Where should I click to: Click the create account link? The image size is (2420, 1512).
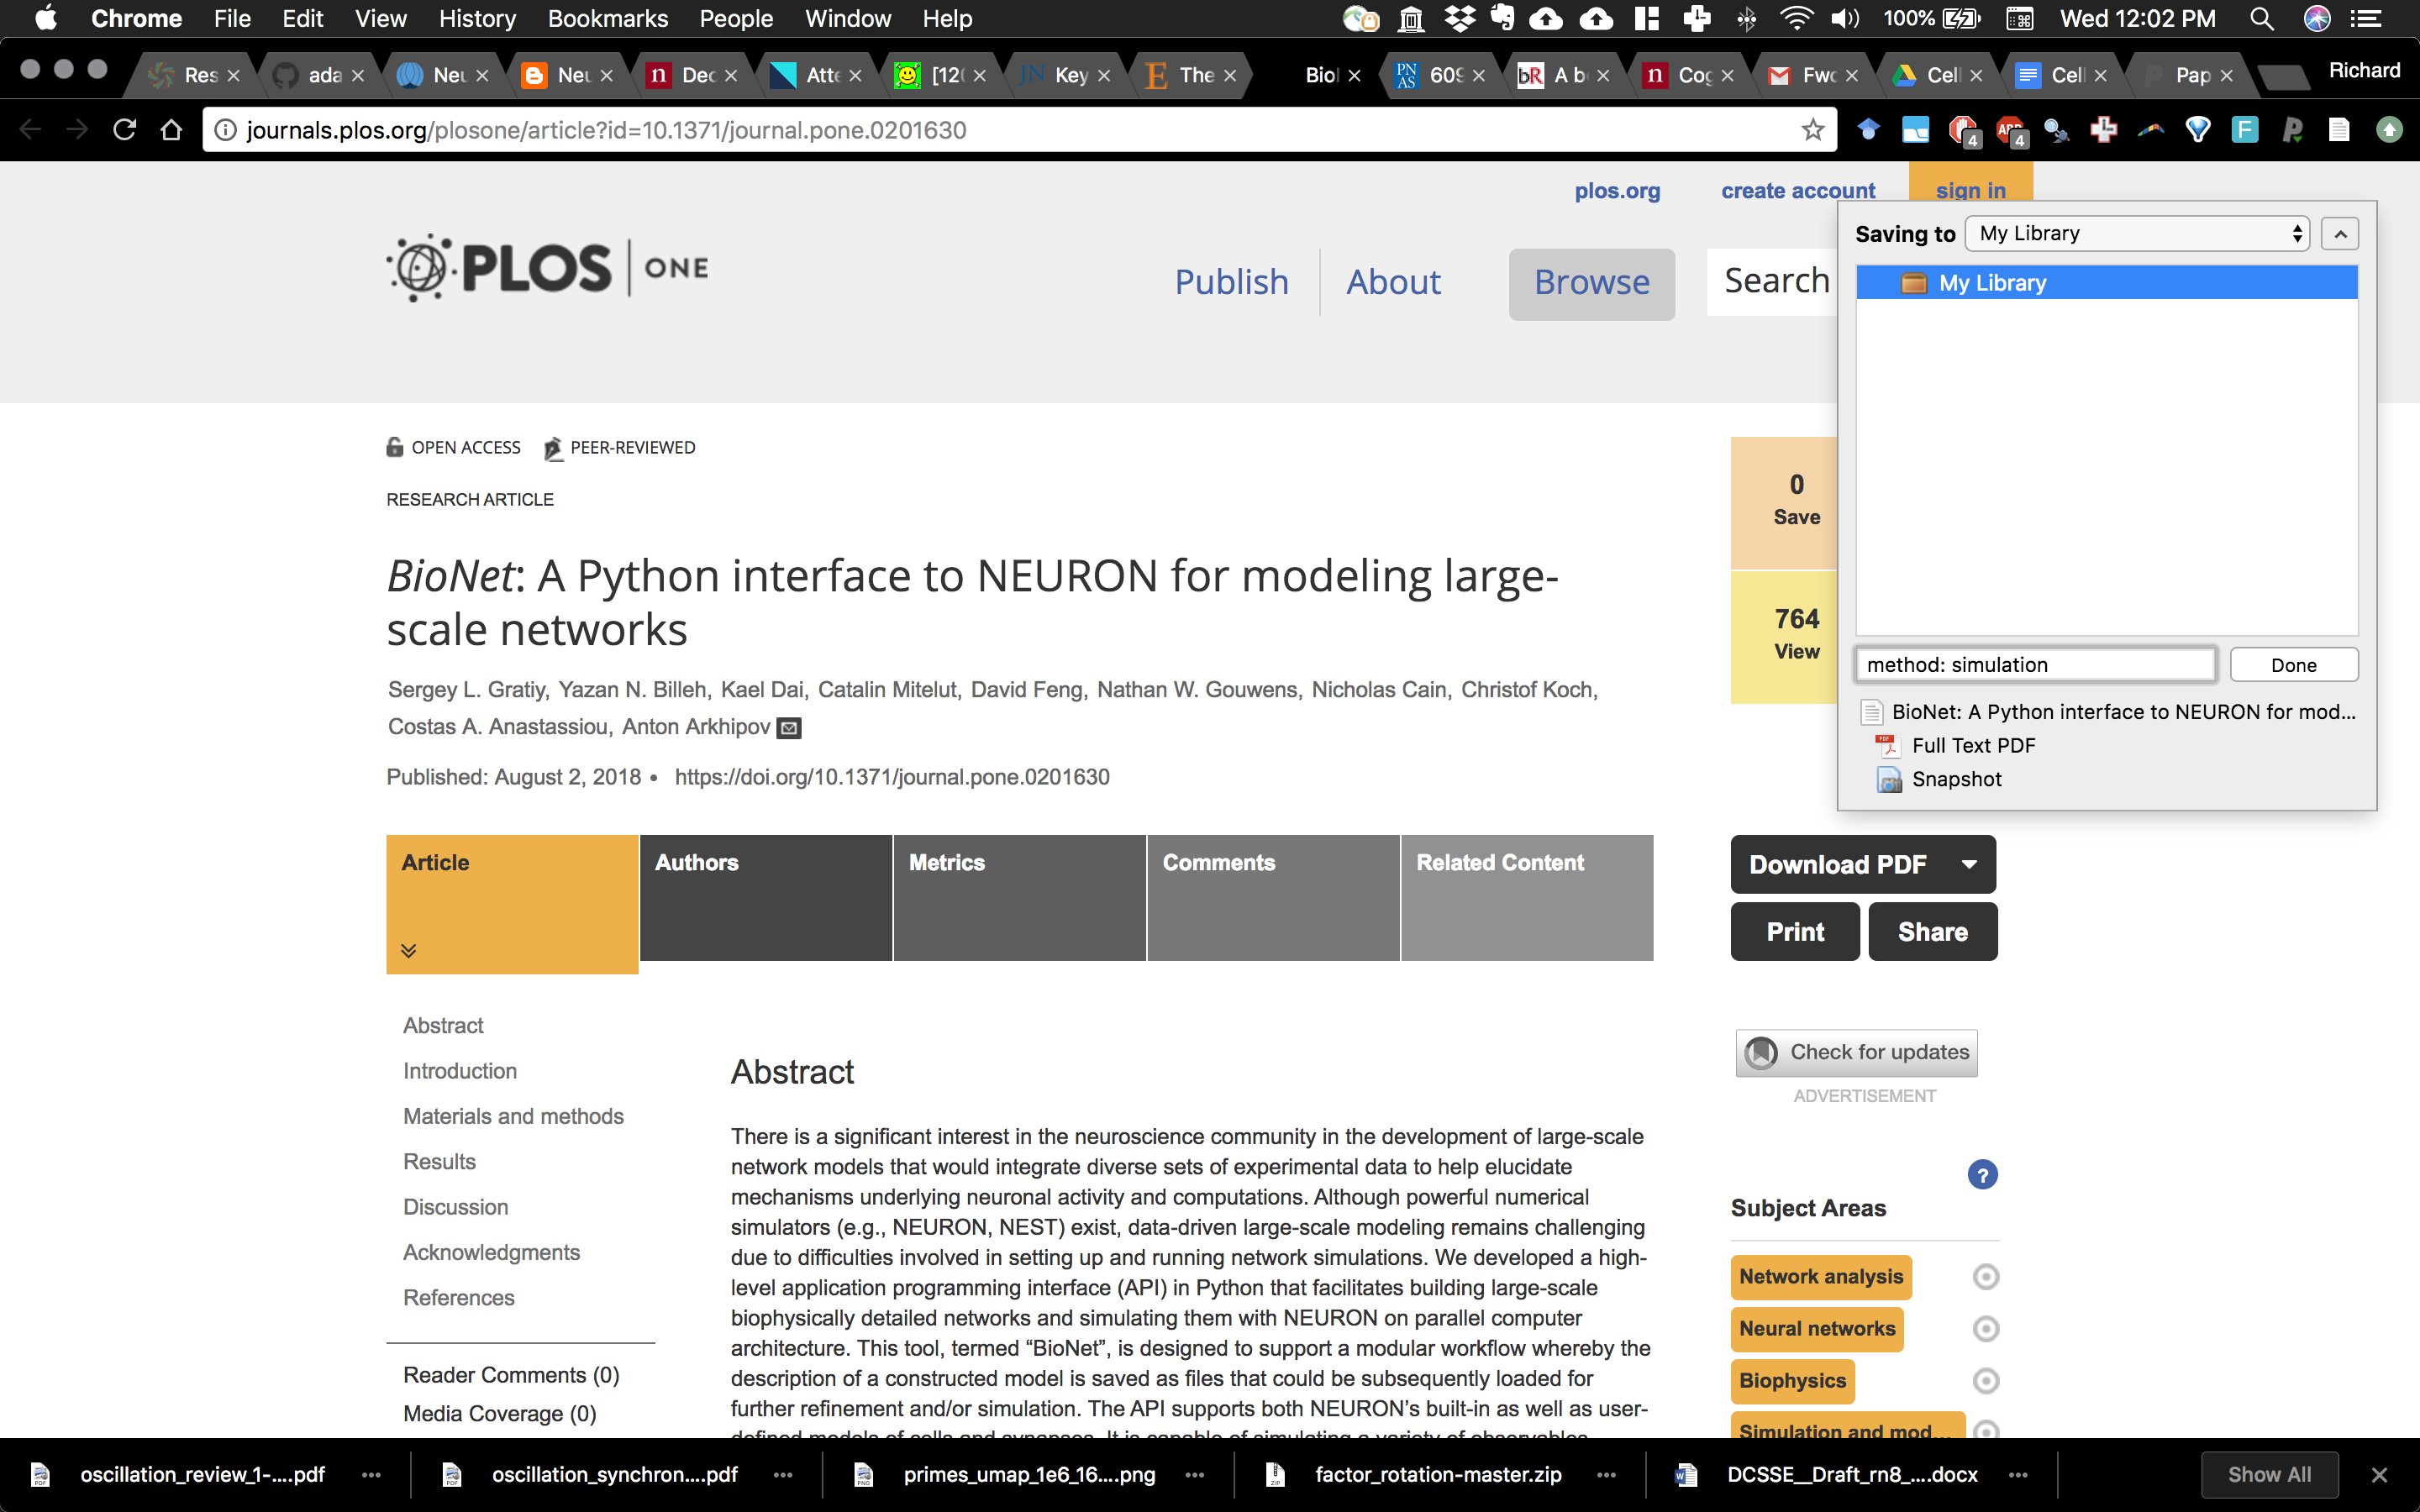pyautogui.click(x=1798, y=191)
